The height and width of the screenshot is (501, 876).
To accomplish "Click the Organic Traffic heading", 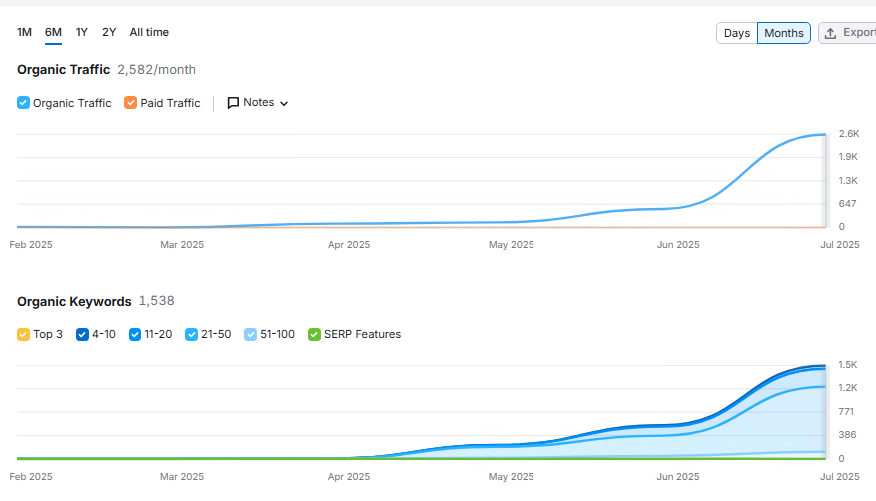I will 64,70.
